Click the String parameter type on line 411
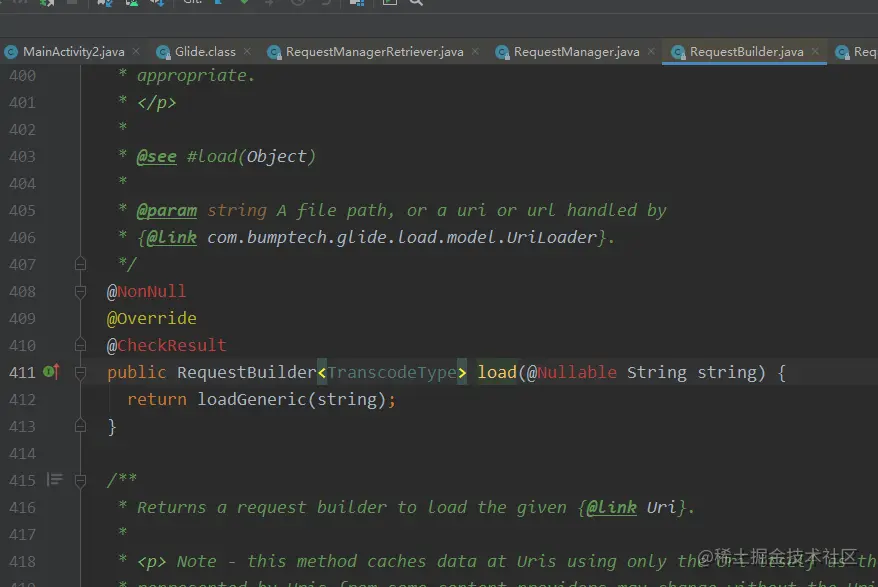This screenshot has height=587, width=878. (x=657, y=372)
